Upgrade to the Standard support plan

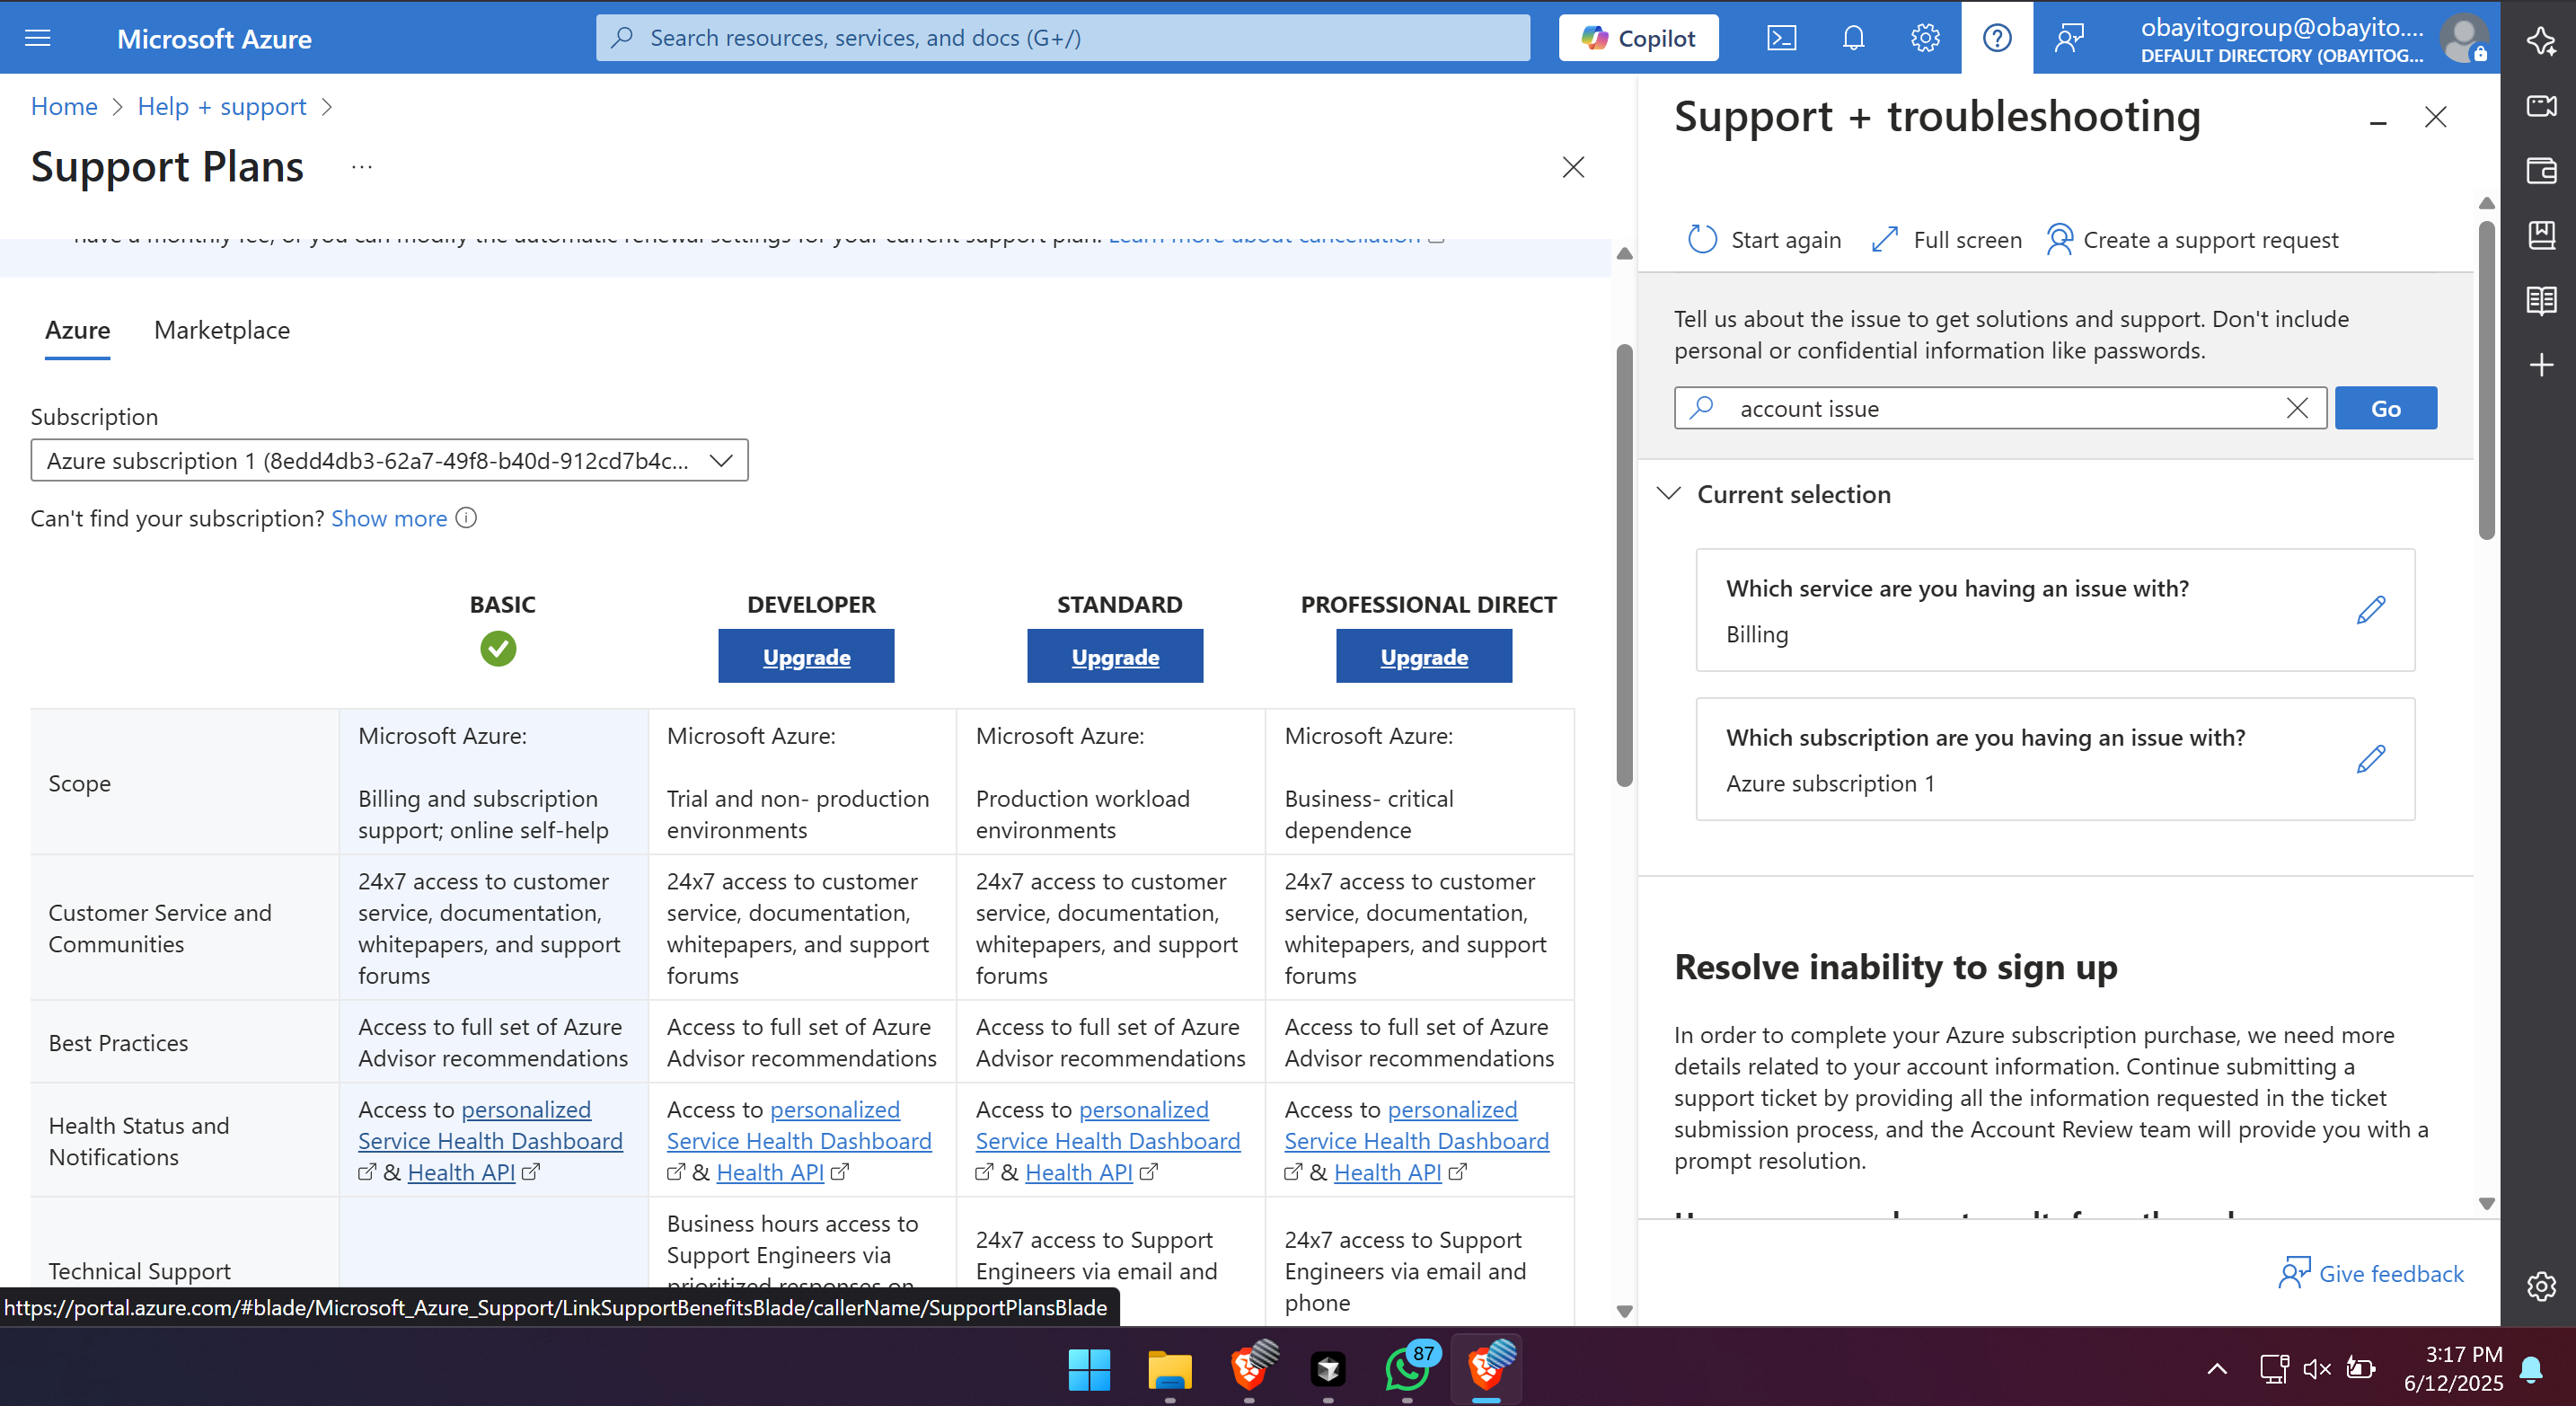coord(1114,656)
